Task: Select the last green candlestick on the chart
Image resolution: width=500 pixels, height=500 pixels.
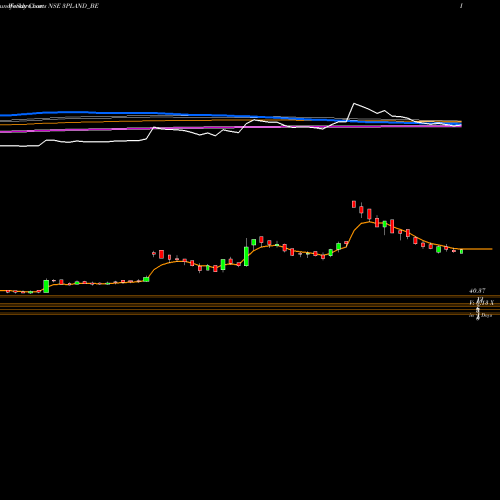Action: coord(461,251)
